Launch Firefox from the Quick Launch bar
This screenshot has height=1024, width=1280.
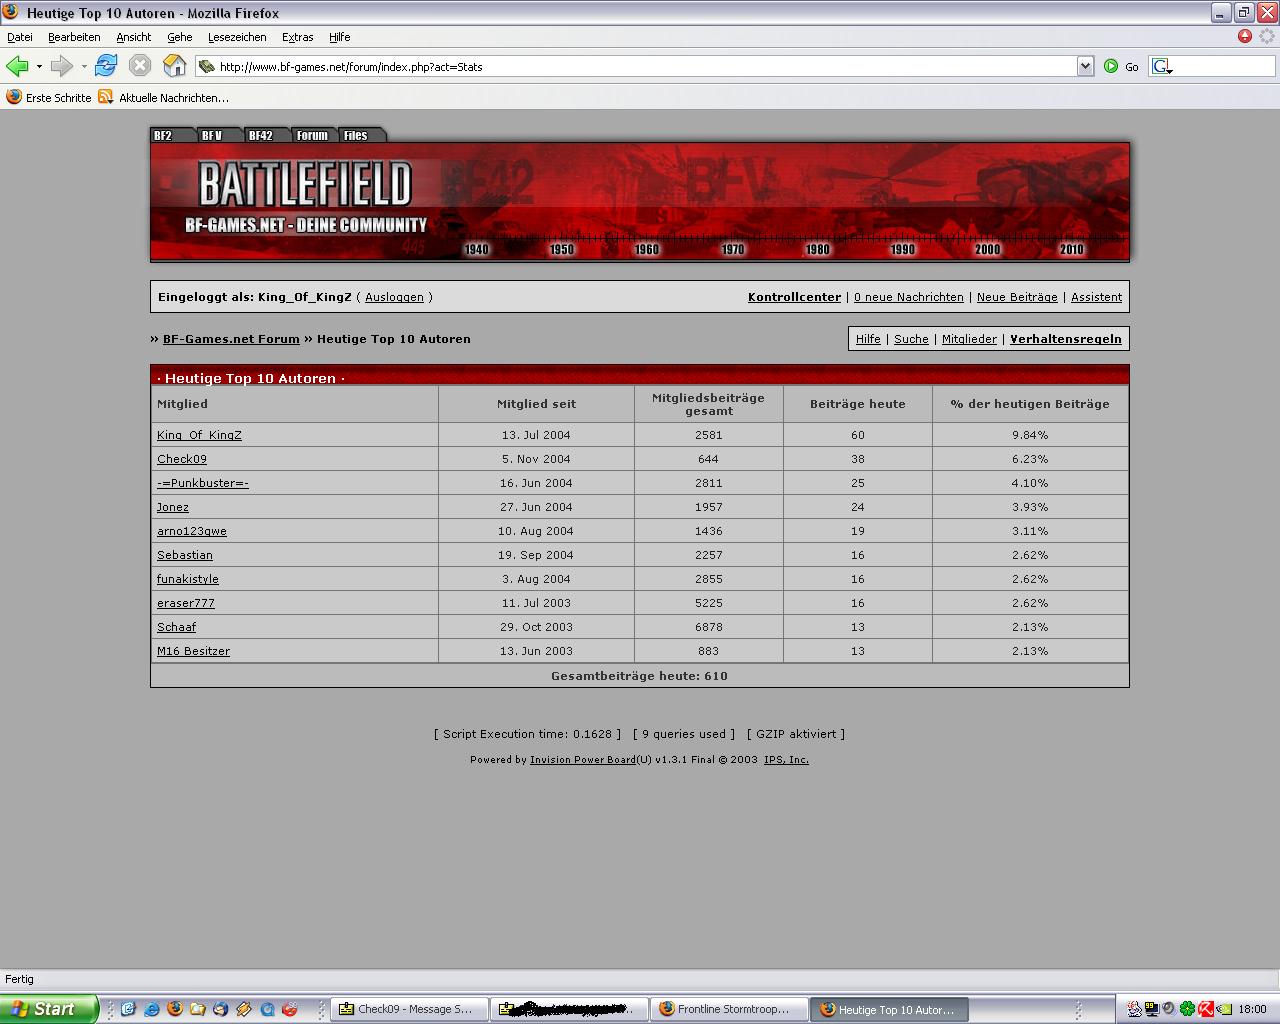point(174,1009)
